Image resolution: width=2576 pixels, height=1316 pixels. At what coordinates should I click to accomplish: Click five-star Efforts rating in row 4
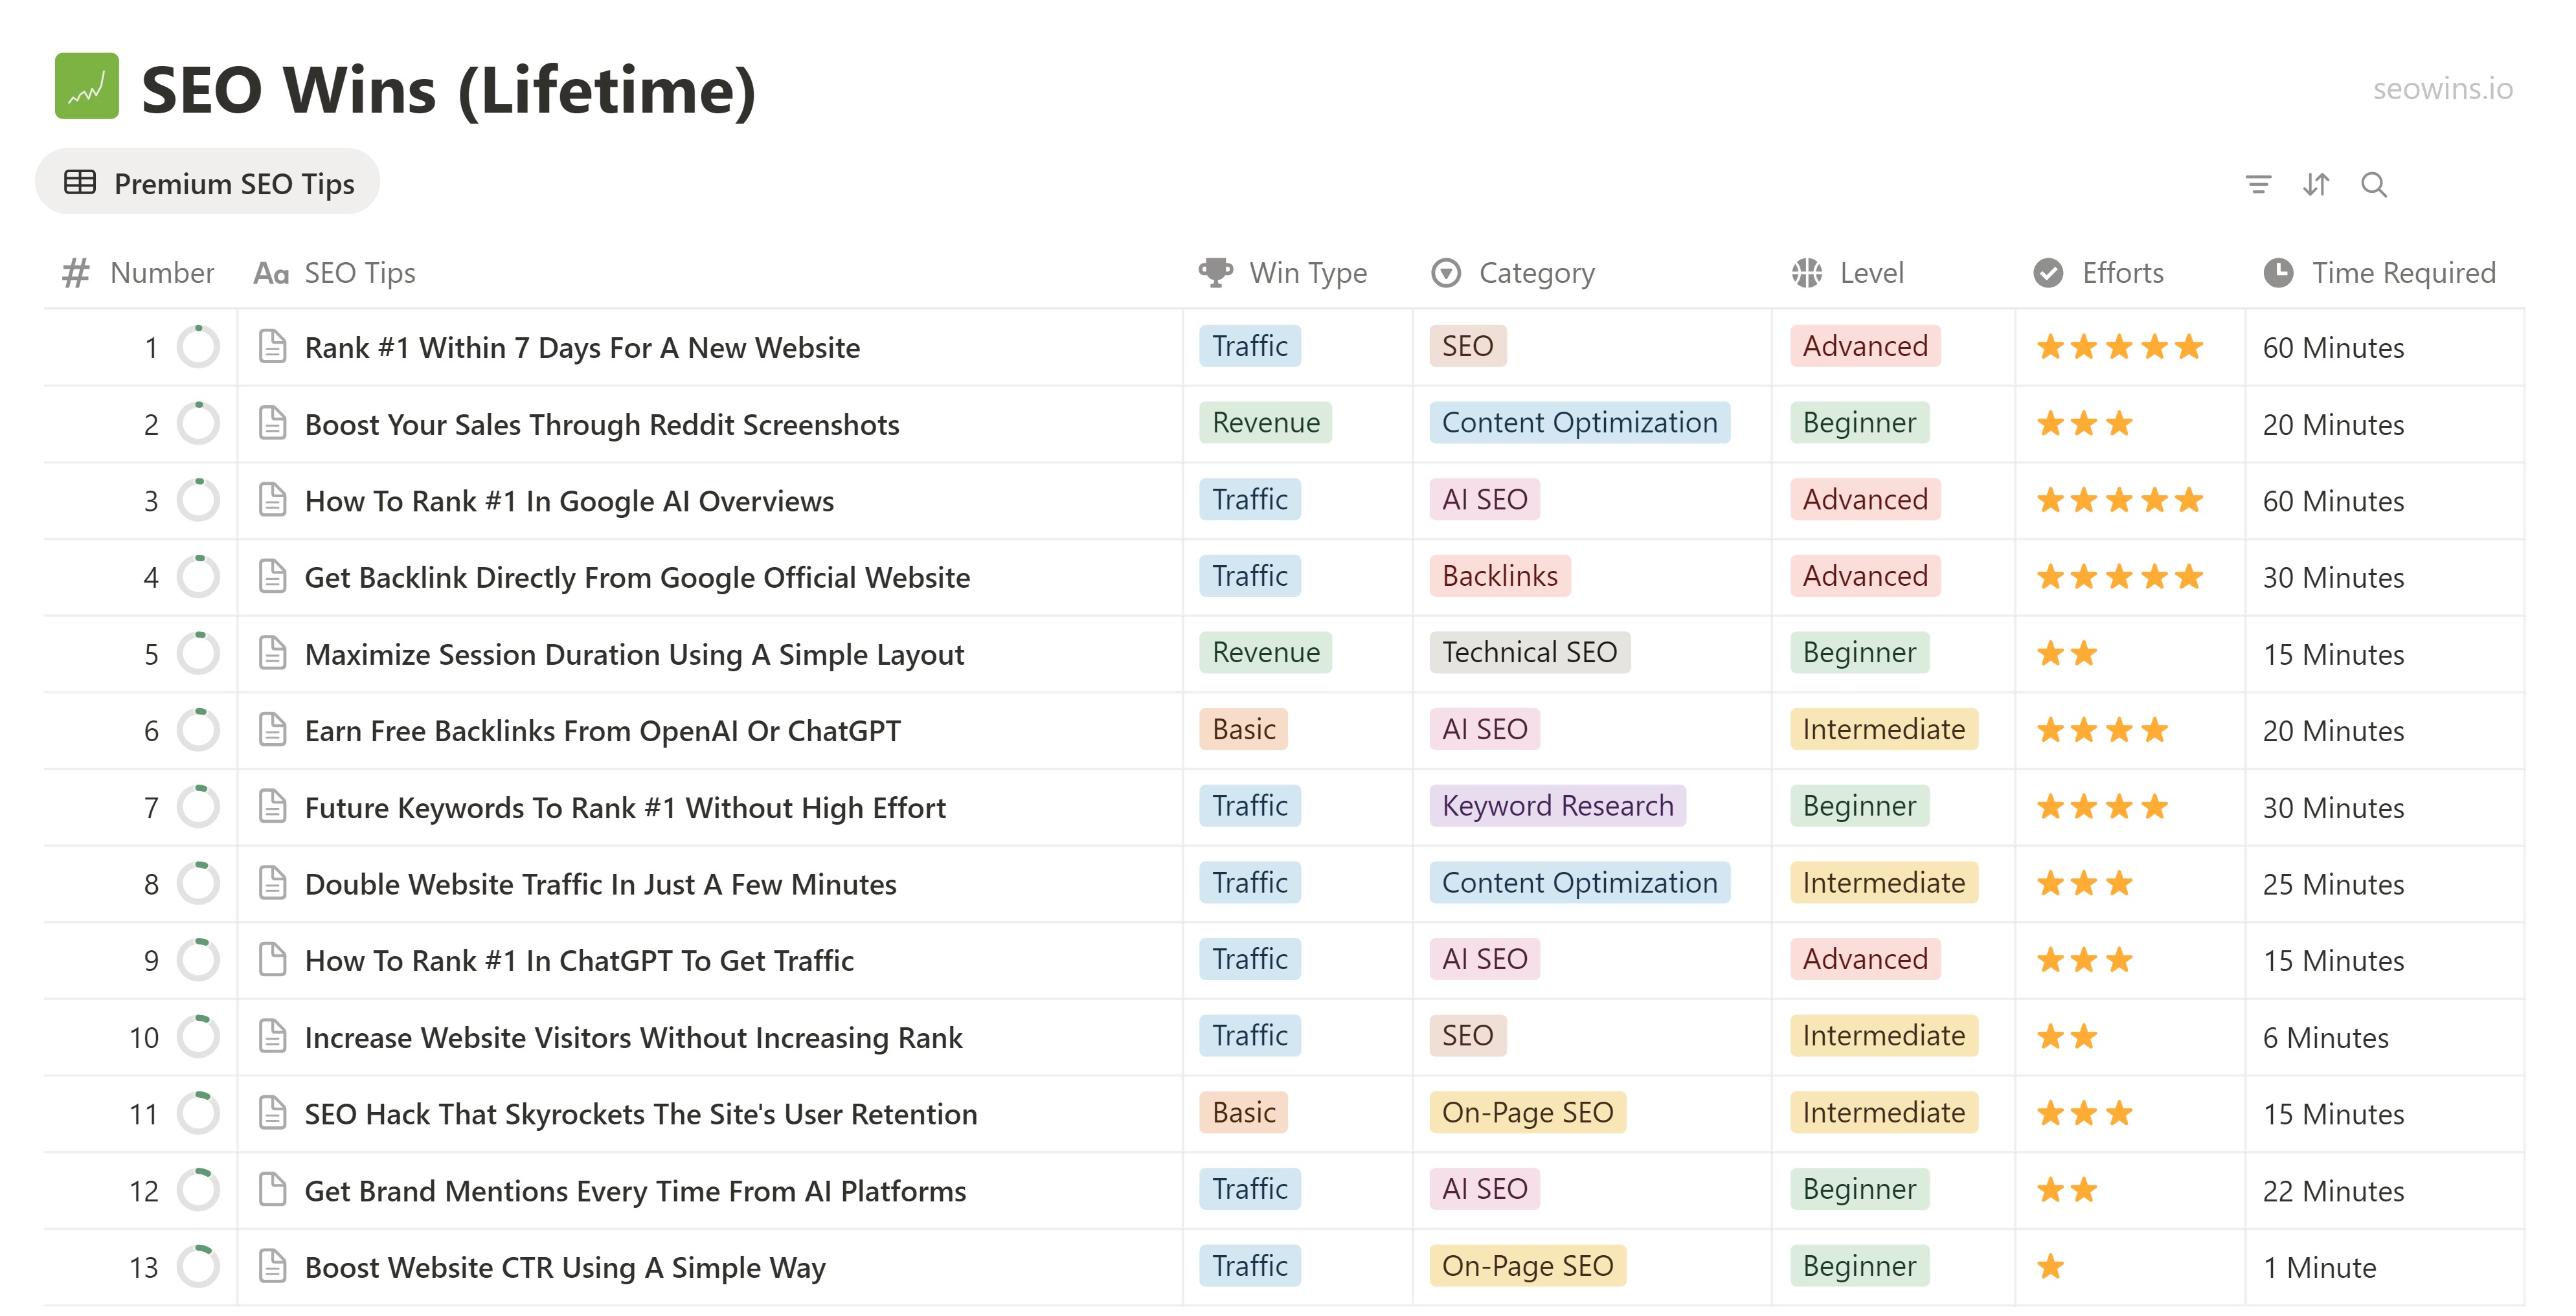(2119, 577)
